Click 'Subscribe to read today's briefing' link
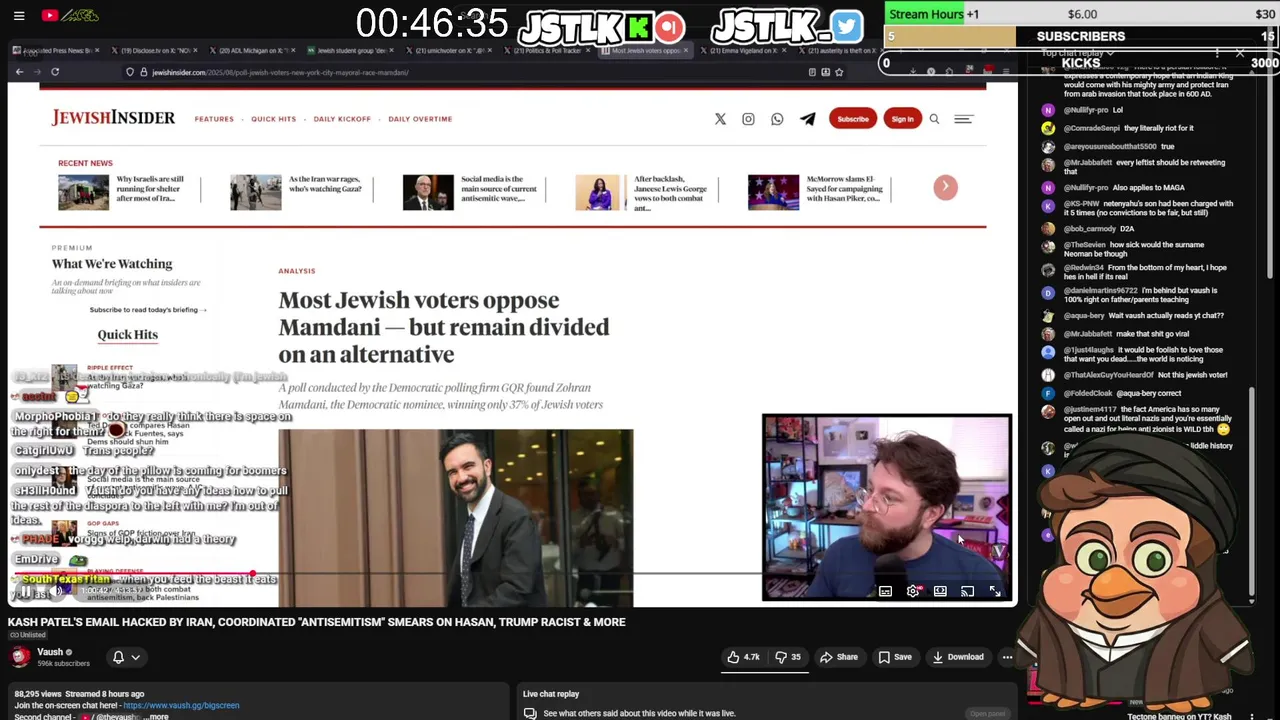Screen dimensions: 1280x720 (x=148, y=310)
